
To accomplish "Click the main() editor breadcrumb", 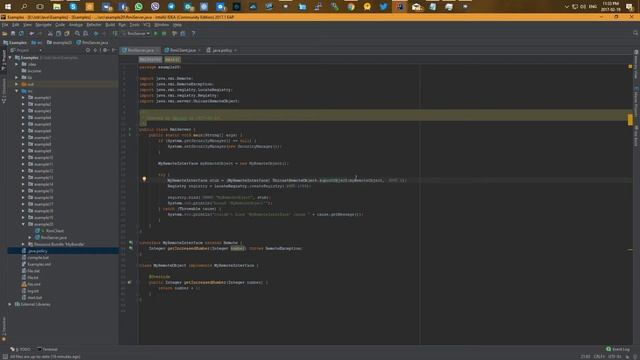I will tap(172, 60).
